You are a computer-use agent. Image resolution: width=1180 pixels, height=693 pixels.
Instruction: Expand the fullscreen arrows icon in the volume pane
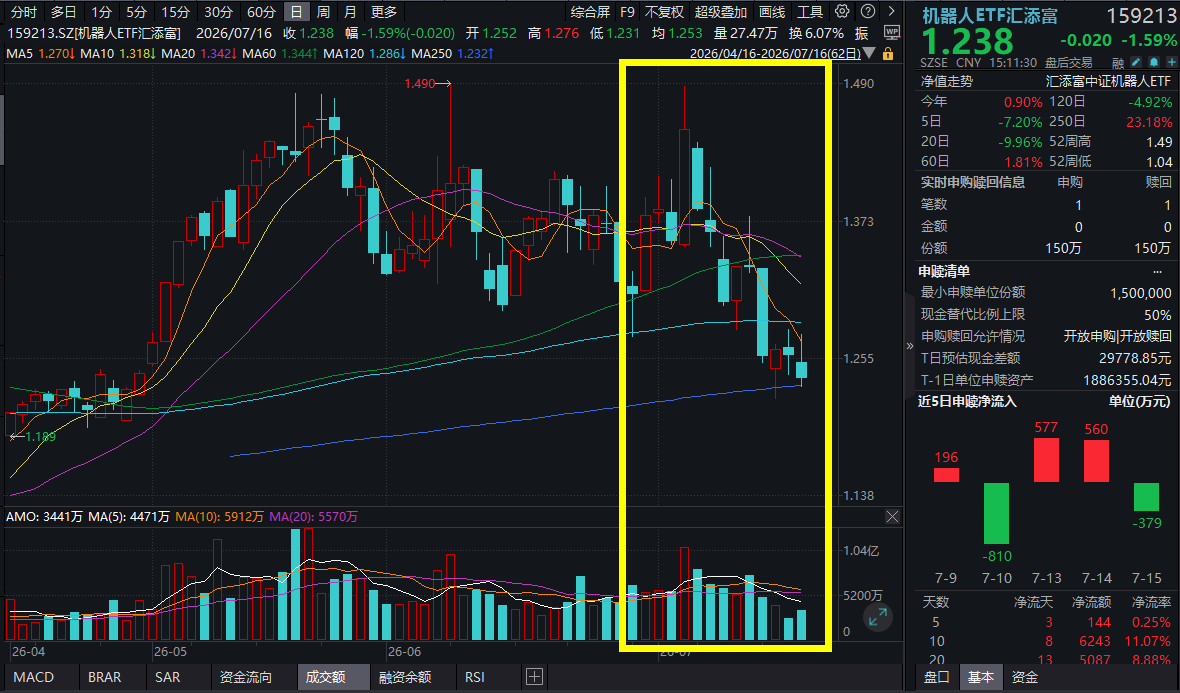(x=877, y=618)
